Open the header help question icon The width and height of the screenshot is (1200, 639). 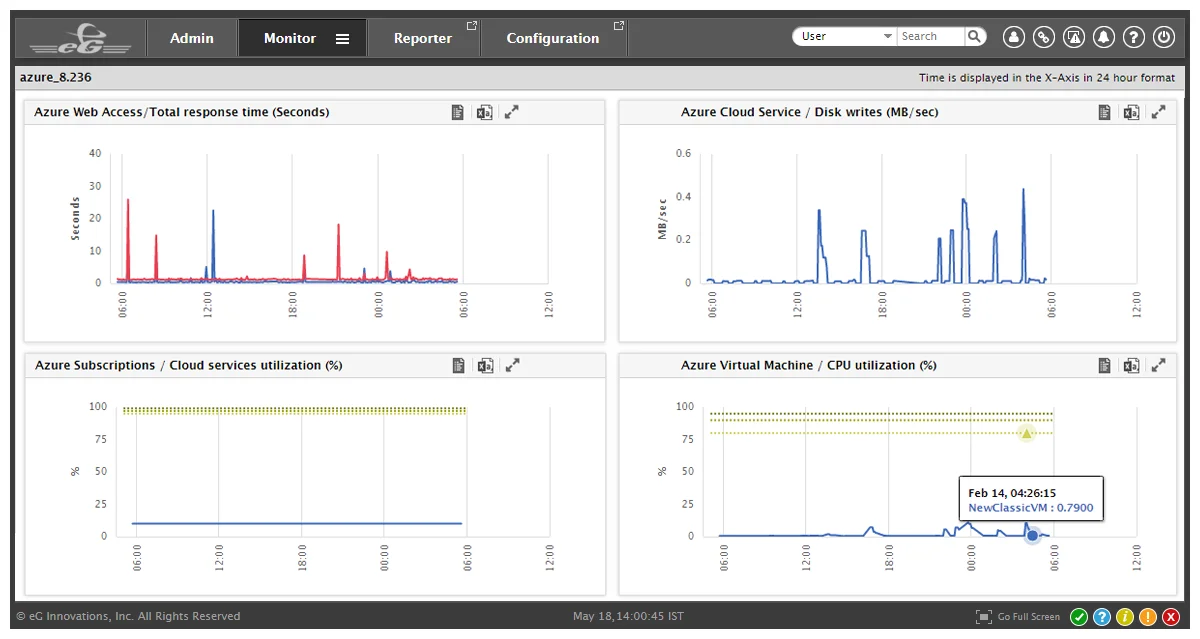point(1133,37)
